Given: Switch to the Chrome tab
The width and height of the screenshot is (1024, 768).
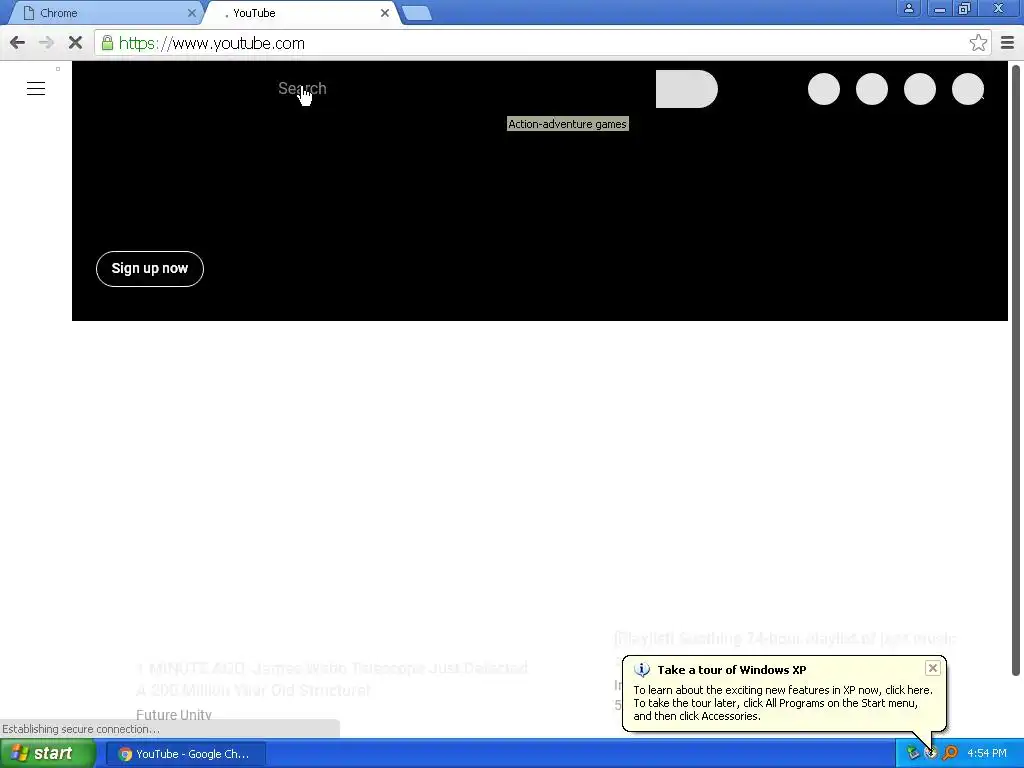Looking at the screenshot, I should click(x=104, y=13).
